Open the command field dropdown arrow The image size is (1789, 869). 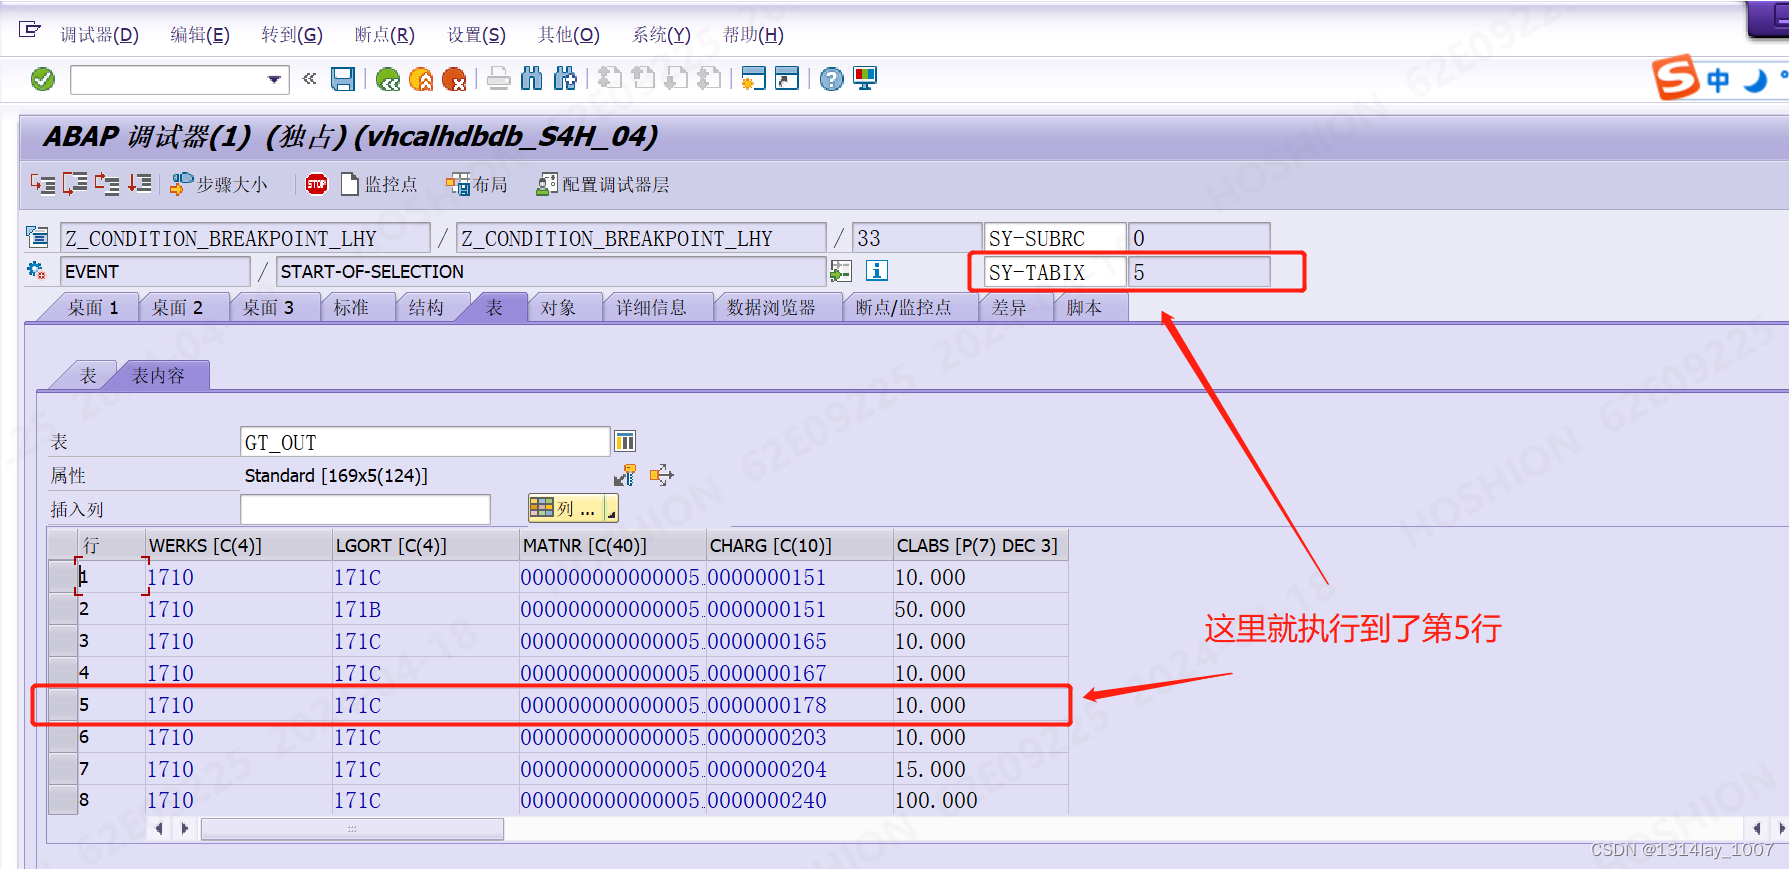[x=274, y=79]
